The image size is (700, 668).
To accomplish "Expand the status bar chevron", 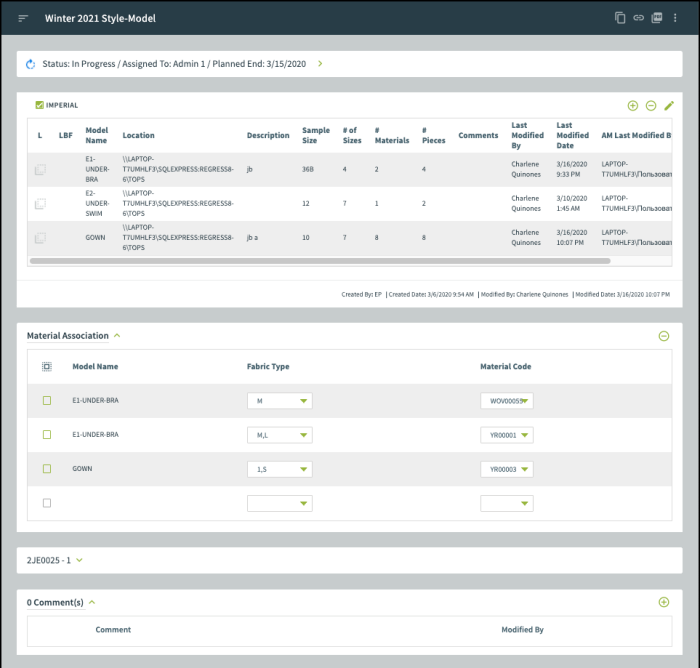I will pos(320,64).
